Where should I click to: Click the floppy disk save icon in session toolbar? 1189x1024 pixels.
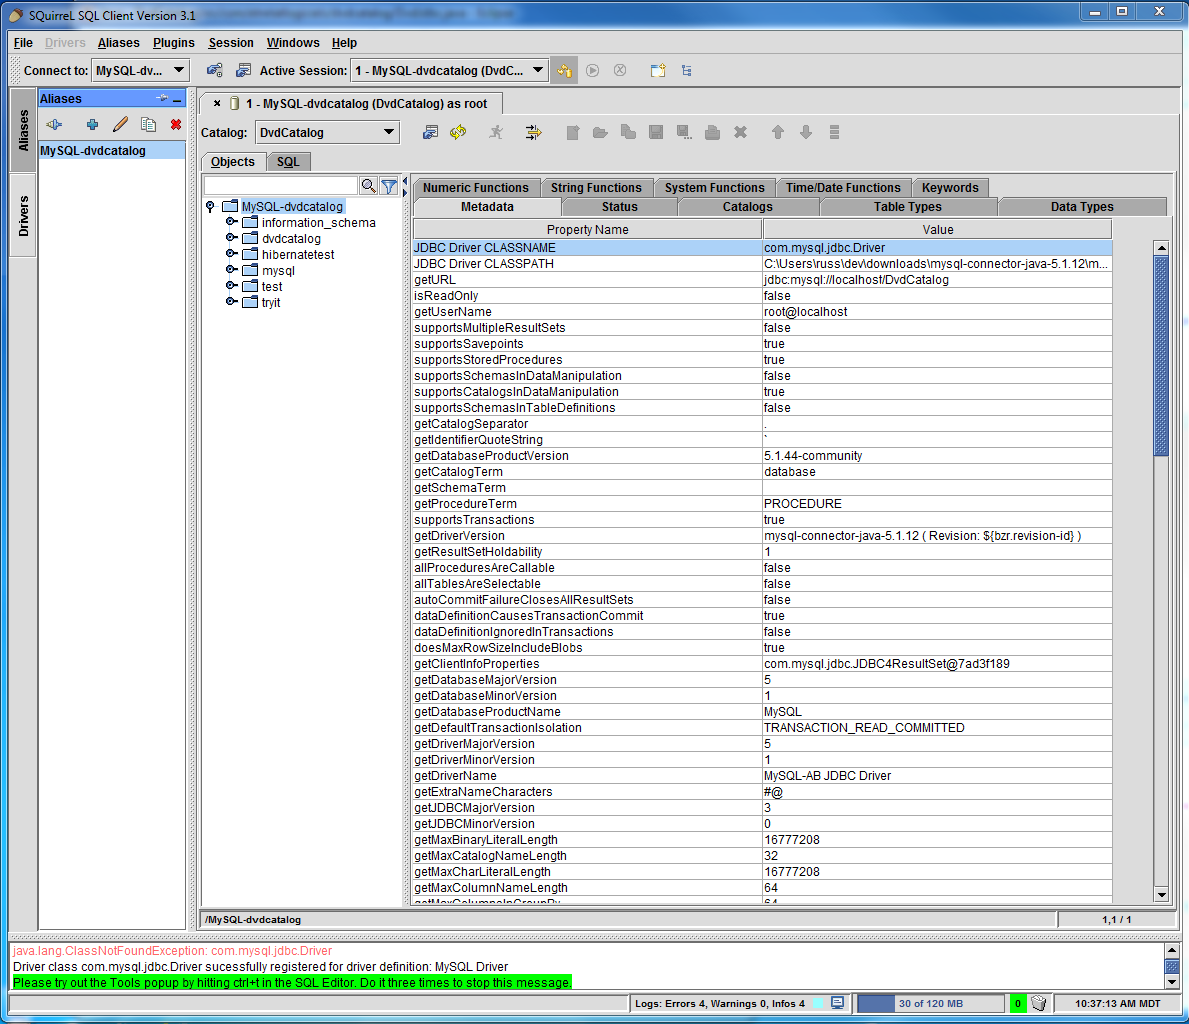tap(656, 133)
